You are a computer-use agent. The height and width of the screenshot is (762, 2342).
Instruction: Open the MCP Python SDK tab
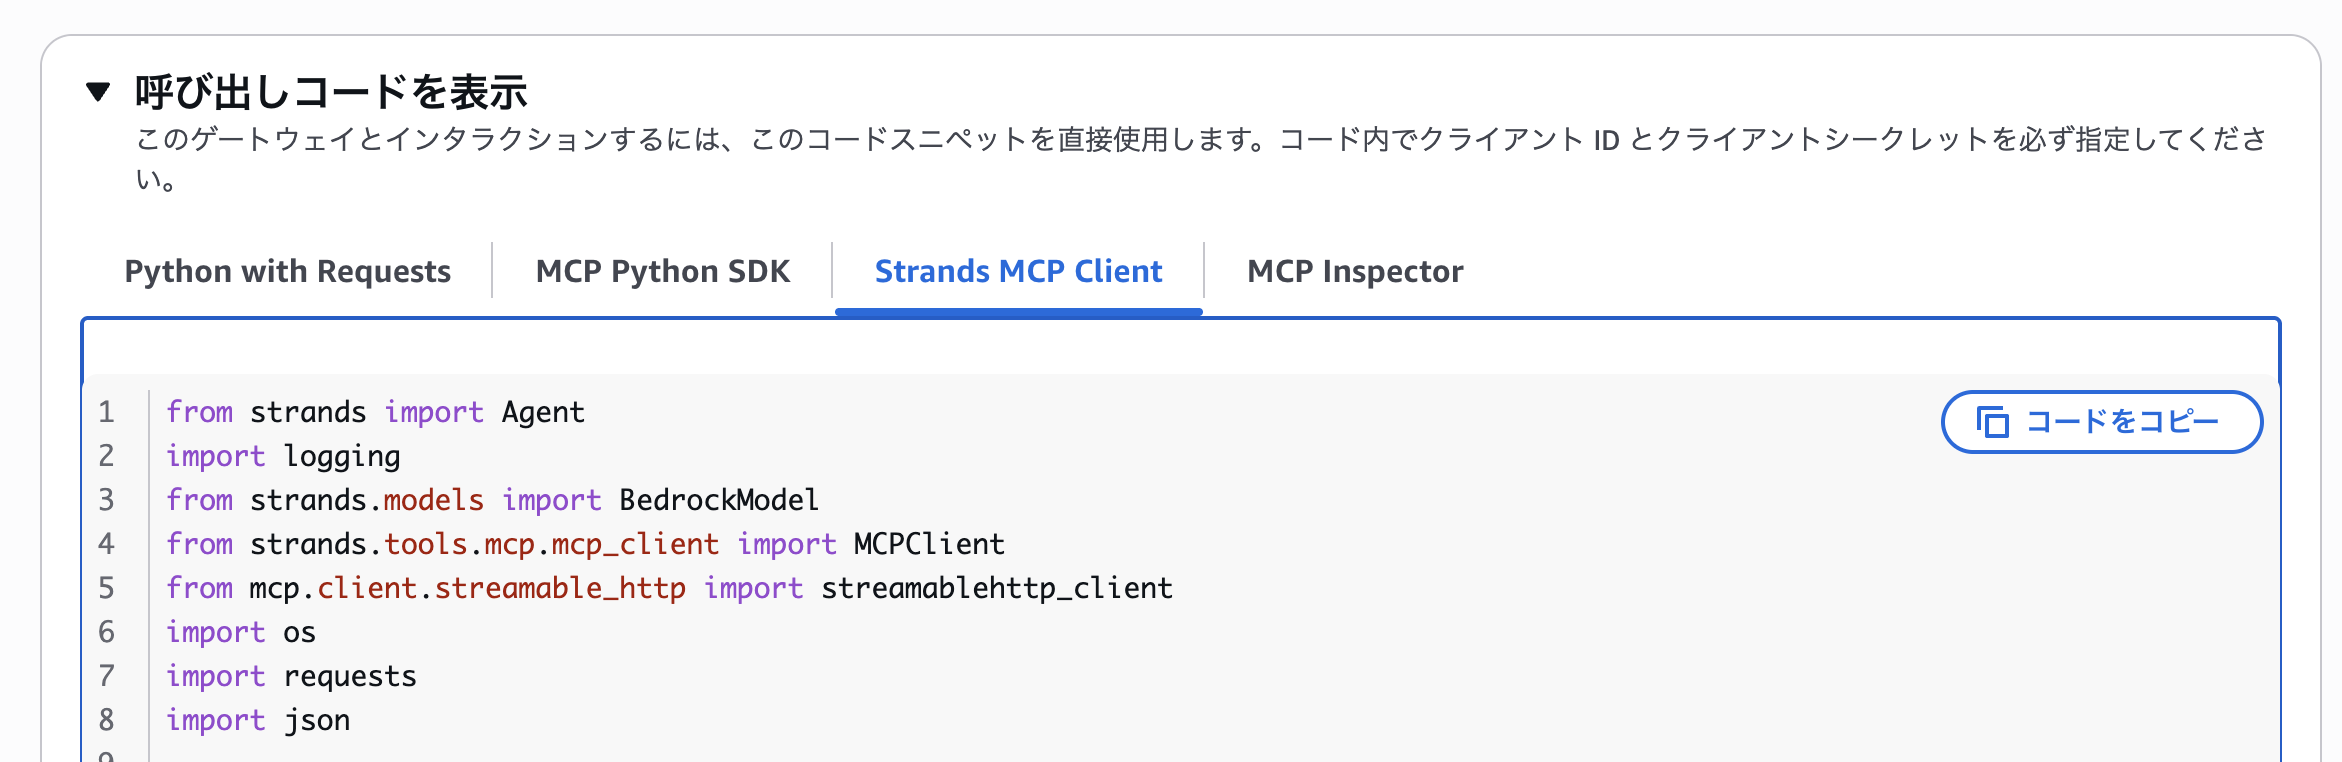[x=663, y=270]
